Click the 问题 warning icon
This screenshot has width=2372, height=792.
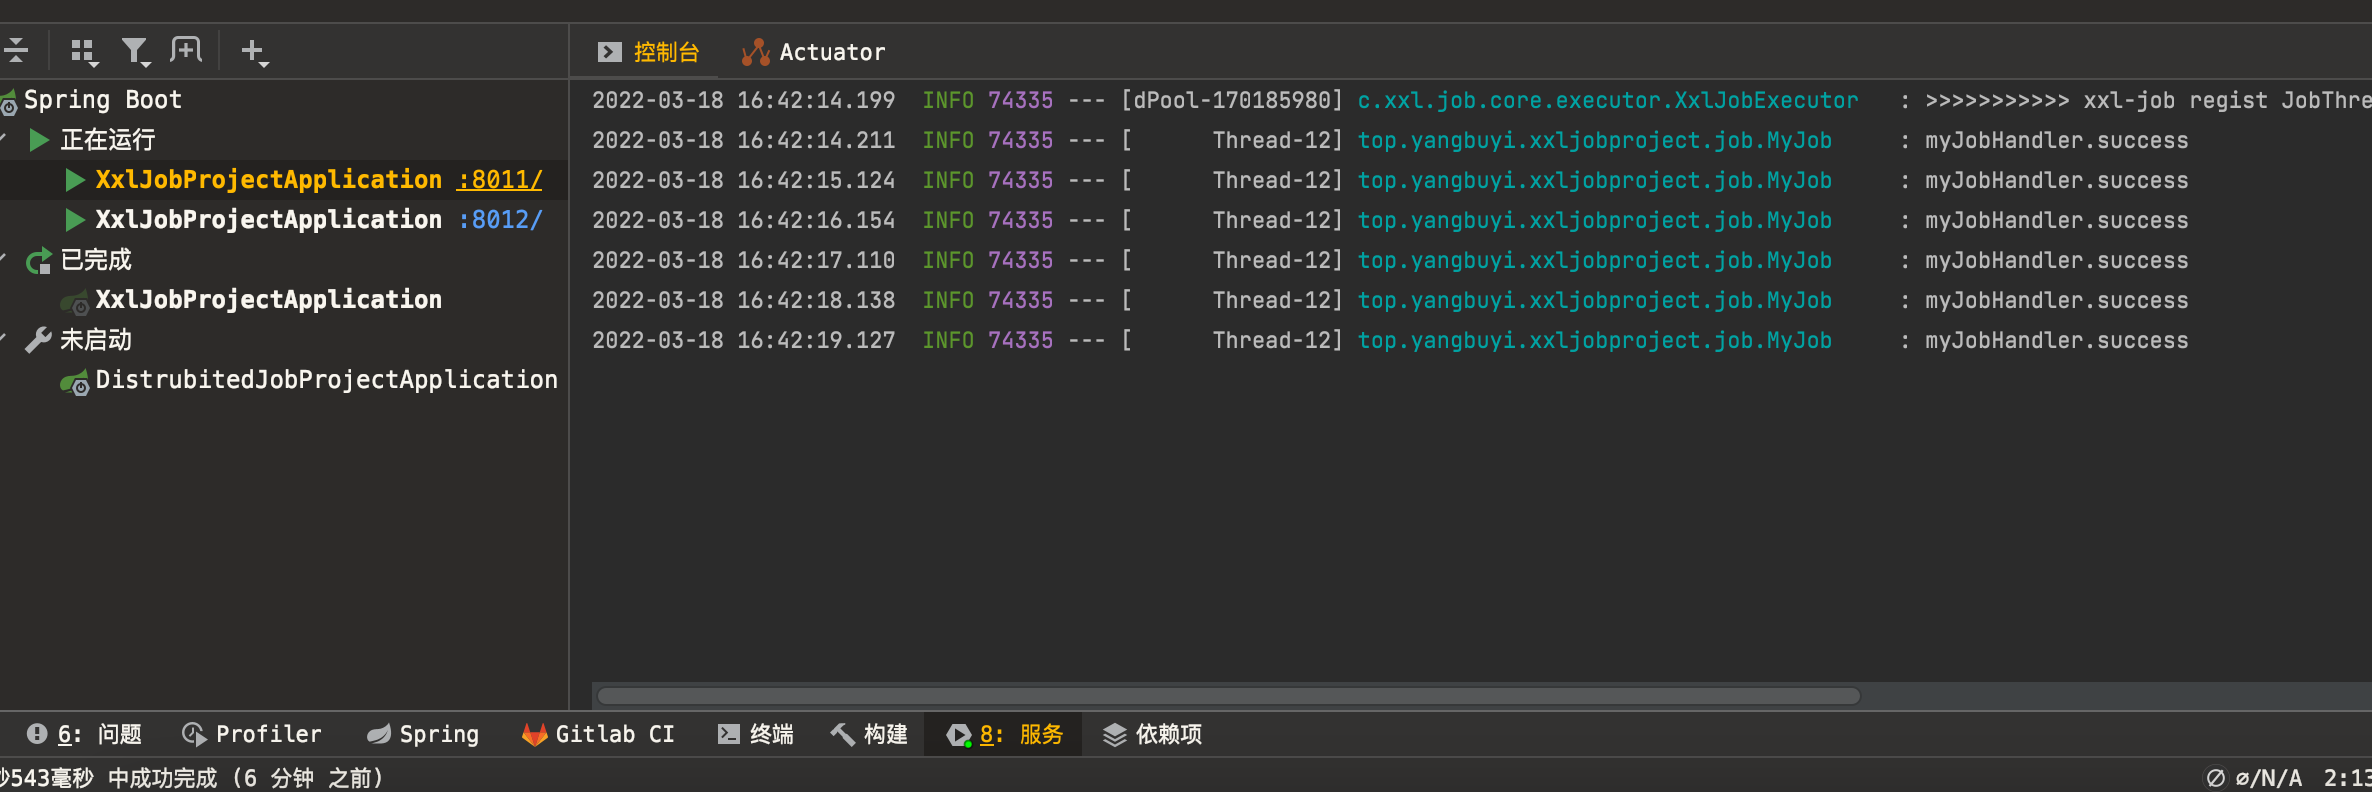(x=37, y=734)
